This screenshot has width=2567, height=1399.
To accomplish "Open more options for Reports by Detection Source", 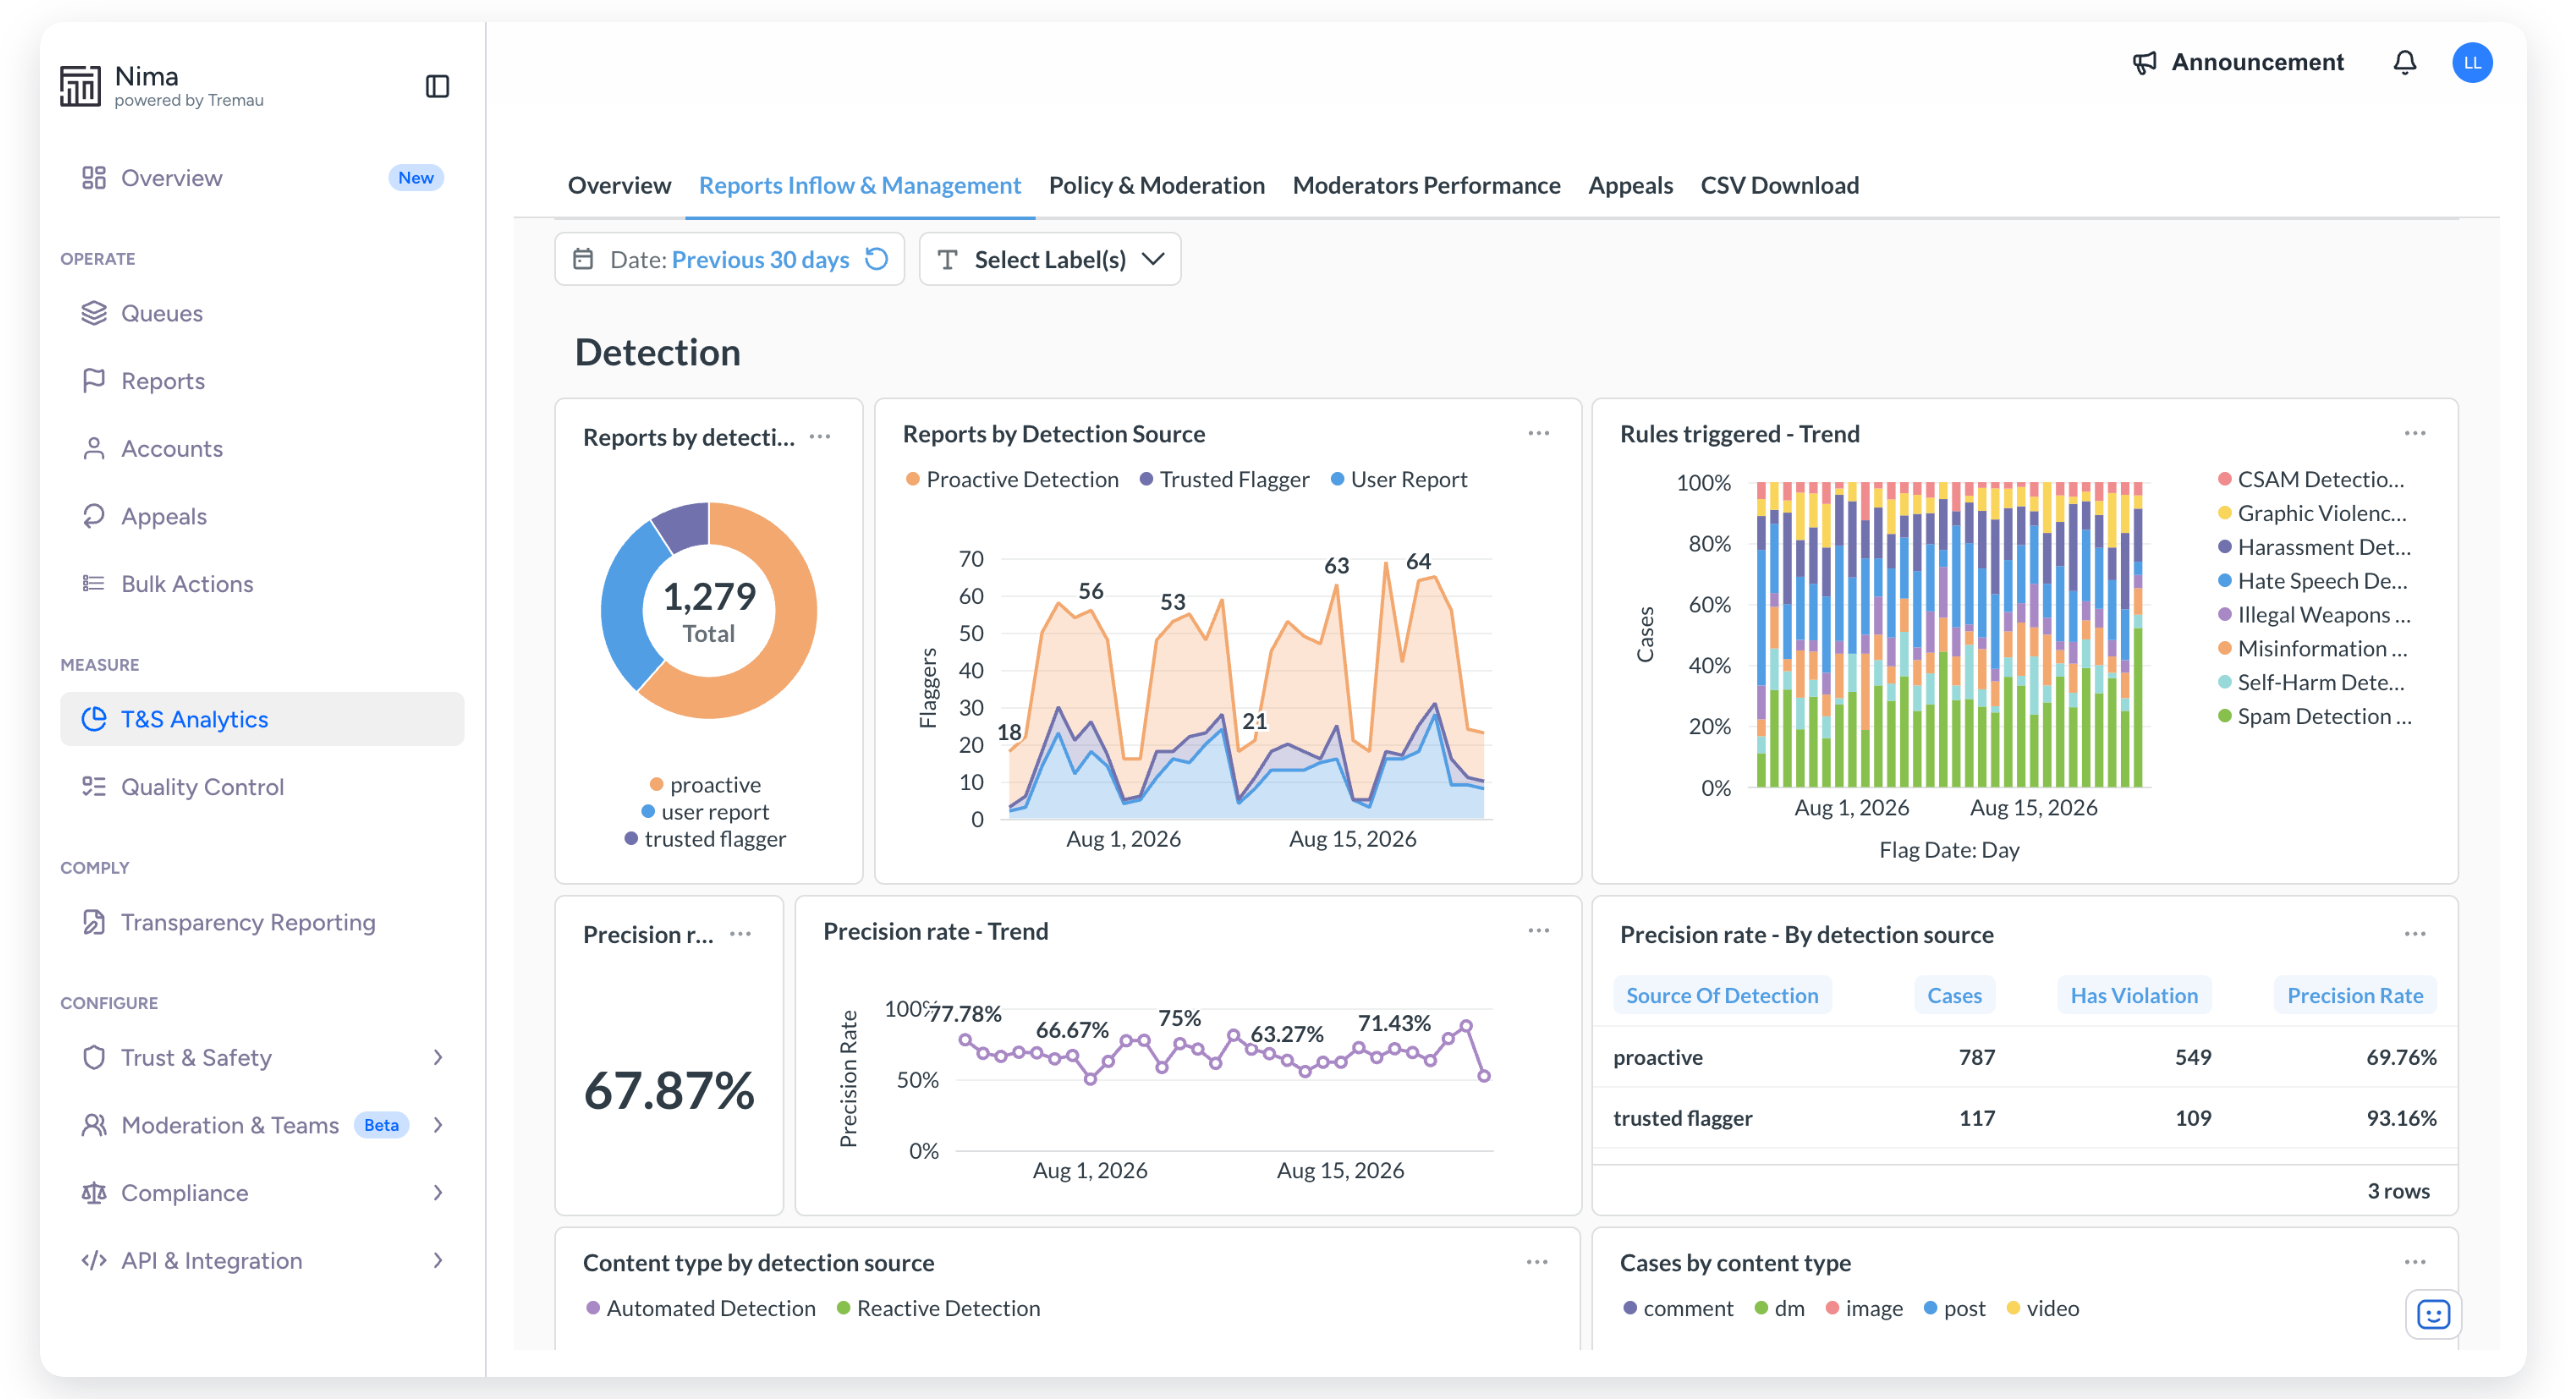I will [1538, 434].
